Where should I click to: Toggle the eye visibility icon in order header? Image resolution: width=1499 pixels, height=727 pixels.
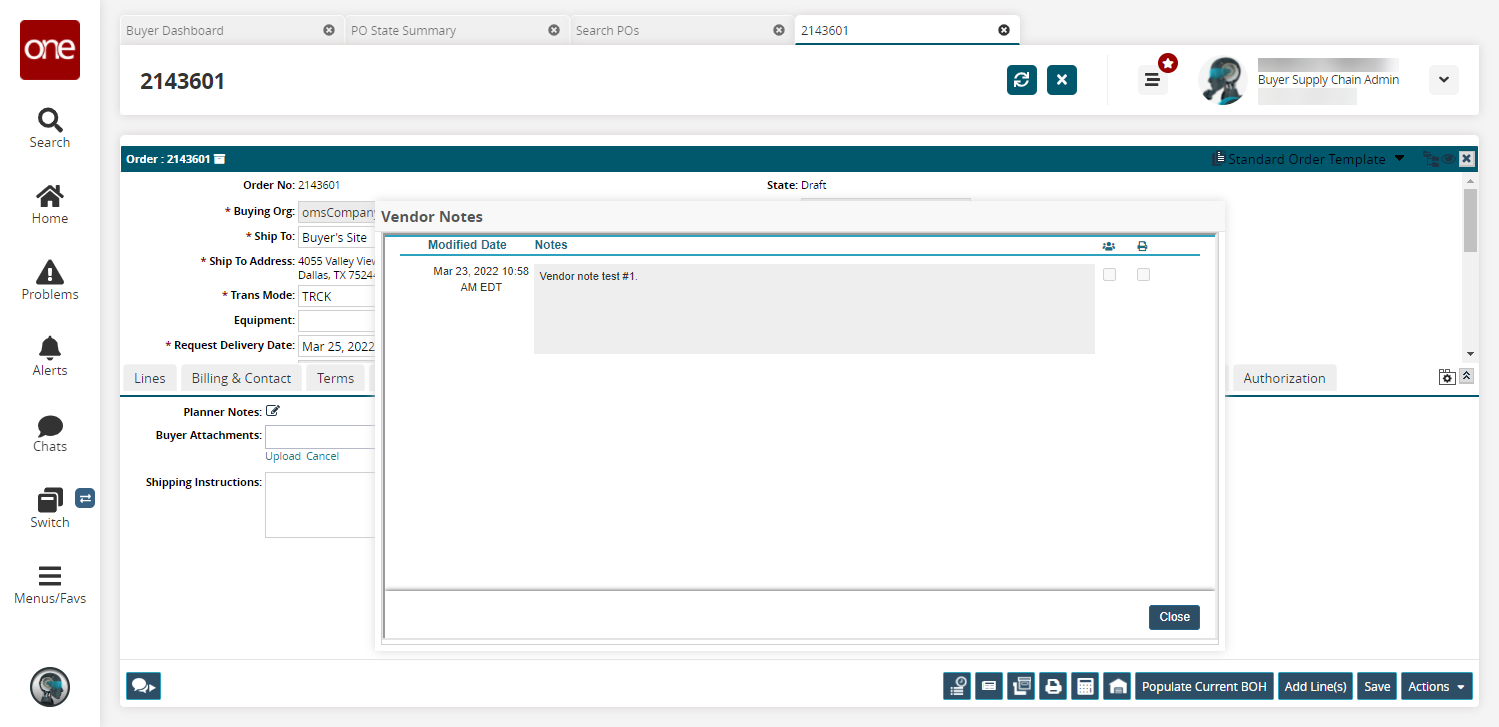[1448, 159]
